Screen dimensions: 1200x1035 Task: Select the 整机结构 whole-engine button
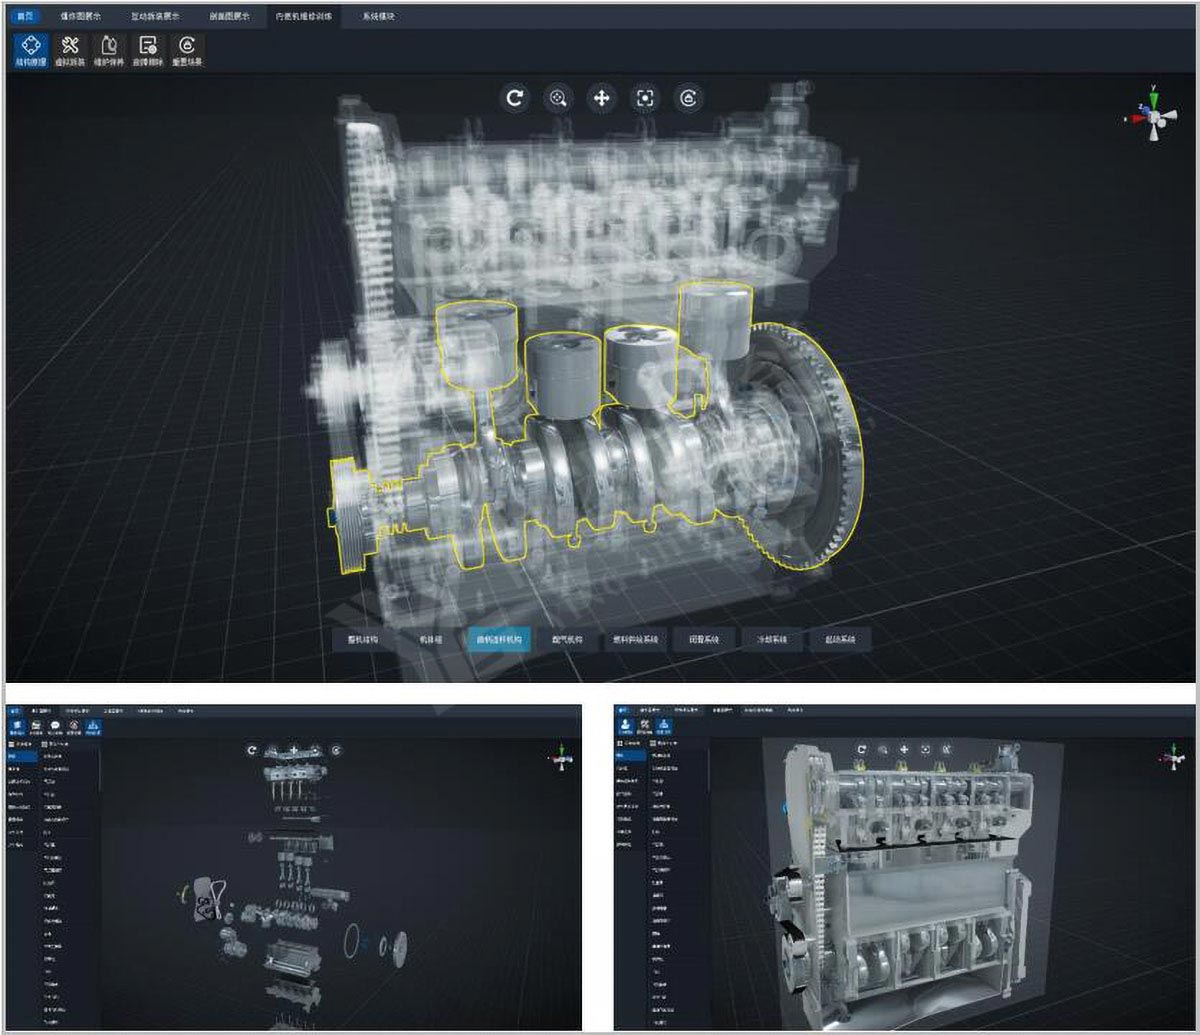[363, 640]
